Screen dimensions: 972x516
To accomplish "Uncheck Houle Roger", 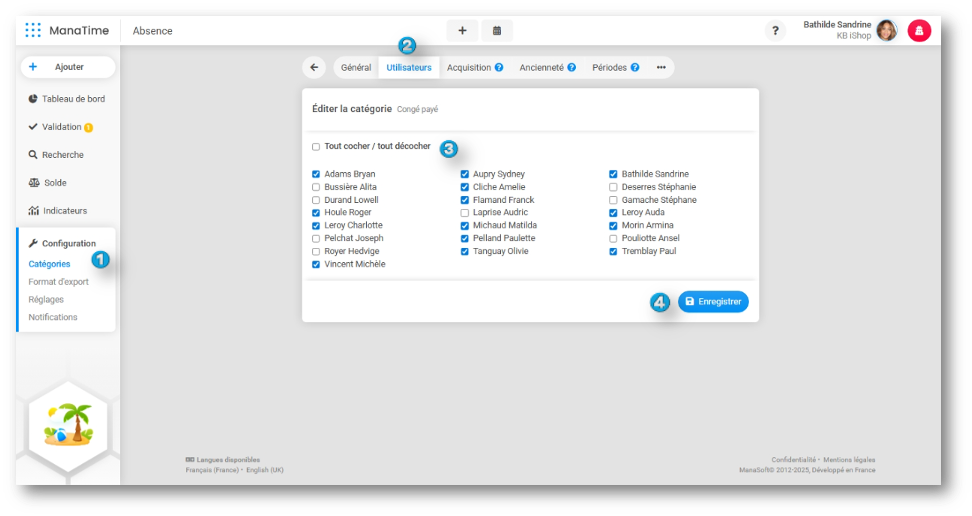I will tap(316, 213).
